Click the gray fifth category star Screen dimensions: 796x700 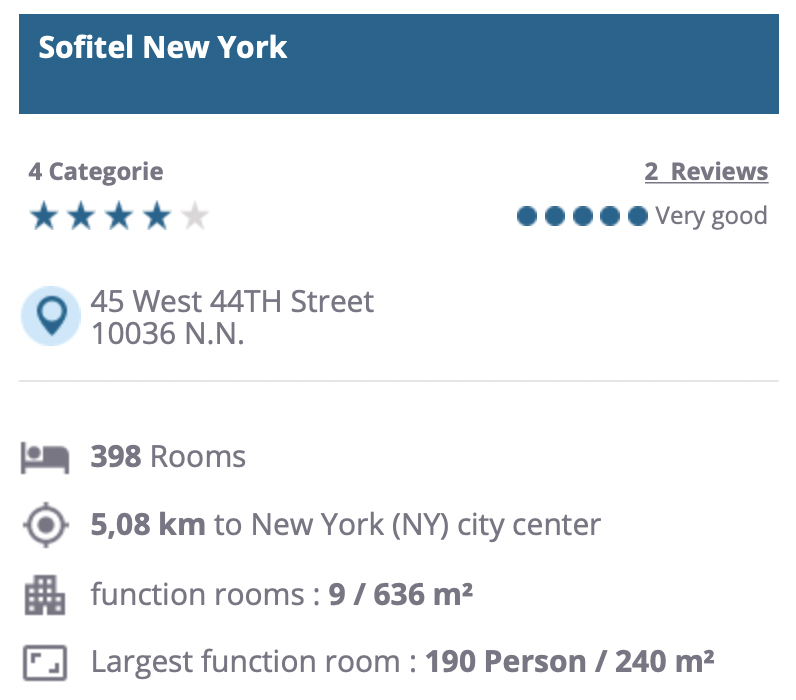pyautogui.click(x=196, y=216)
